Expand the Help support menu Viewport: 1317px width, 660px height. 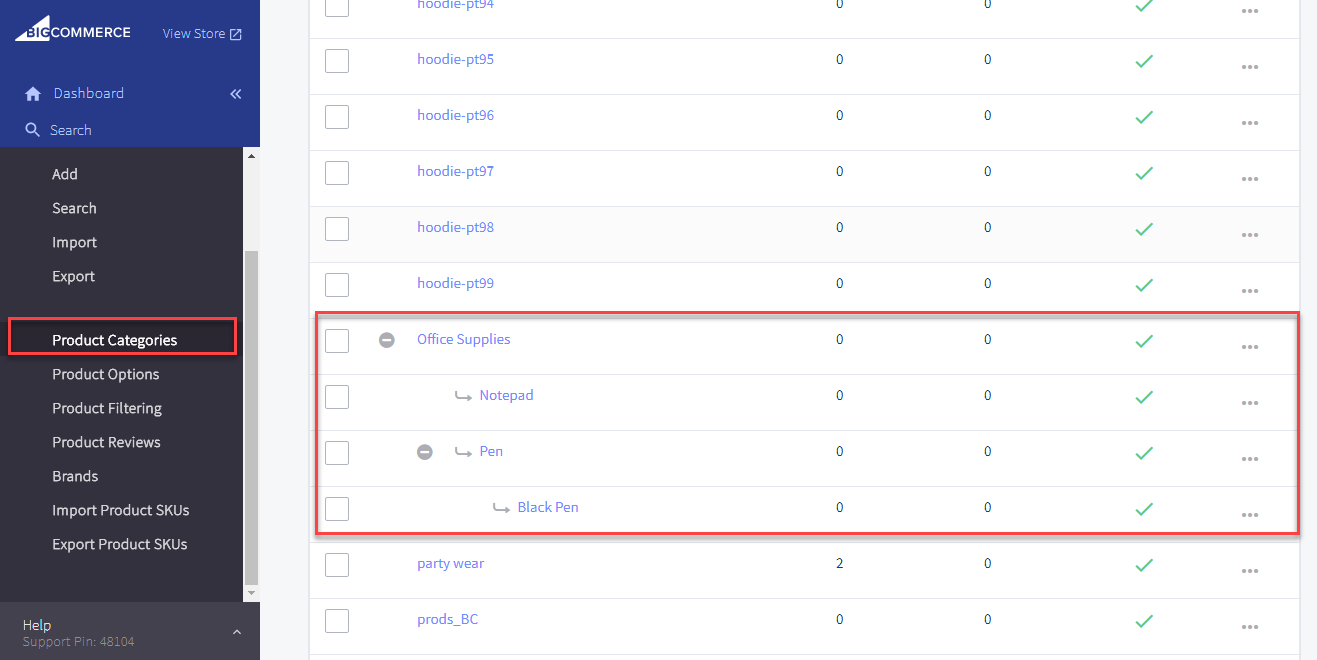[236, 632]
